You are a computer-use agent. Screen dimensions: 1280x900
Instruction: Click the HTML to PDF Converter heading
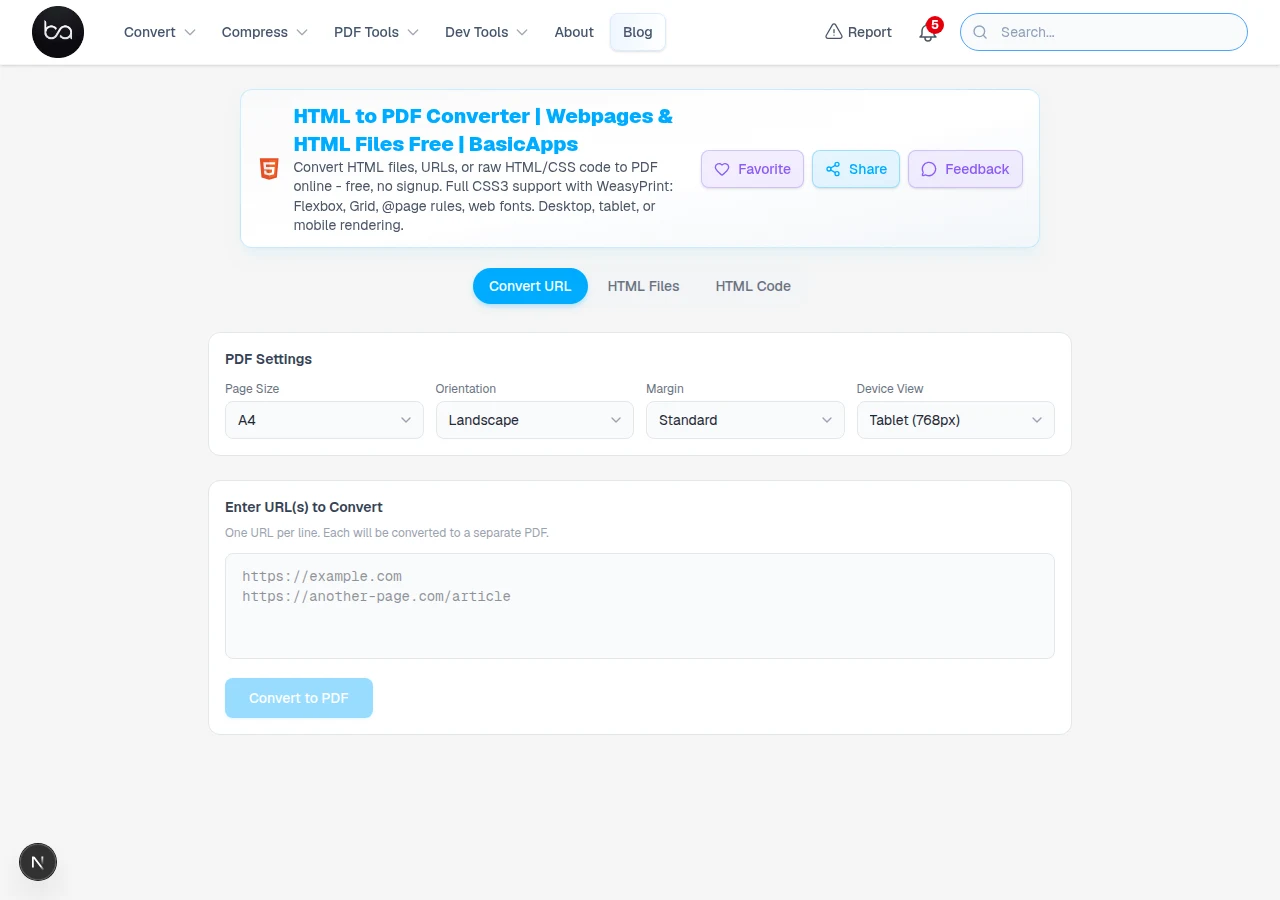click(483, 130)
